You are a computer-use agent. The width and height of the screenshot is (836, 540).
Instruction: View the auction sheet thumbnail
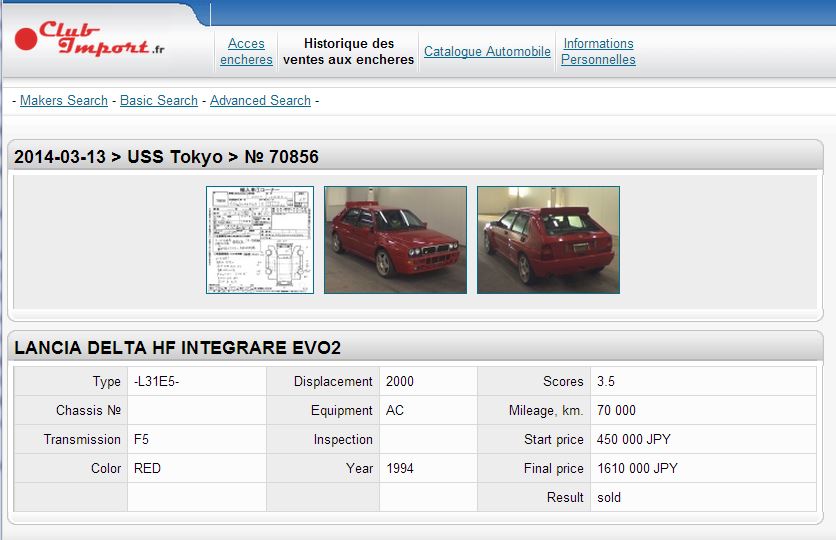click(x=260, y=240)
